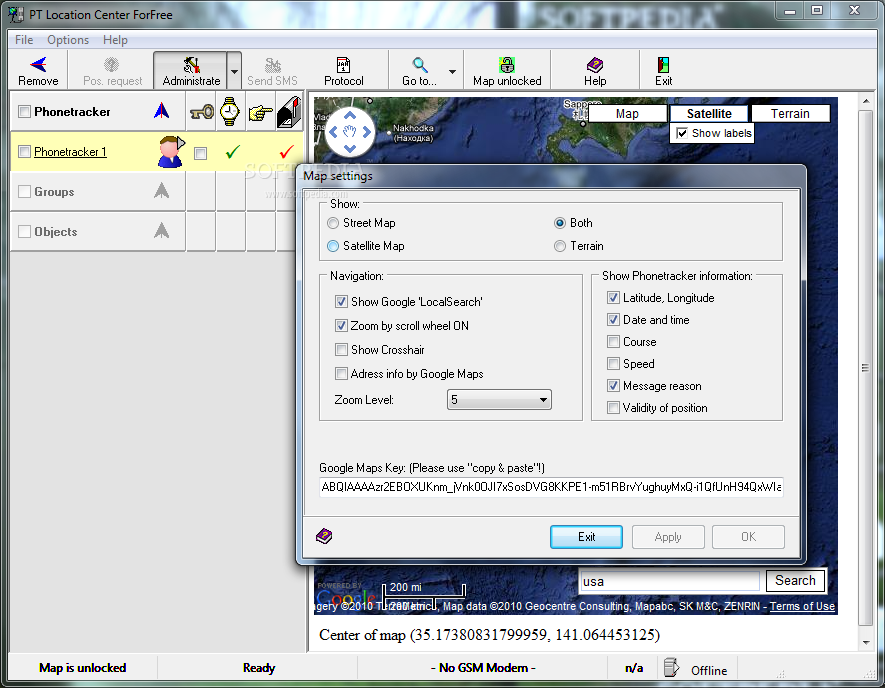The image size is (885, 688).
Task: Open the File menu
Action: tap(24, 40)
